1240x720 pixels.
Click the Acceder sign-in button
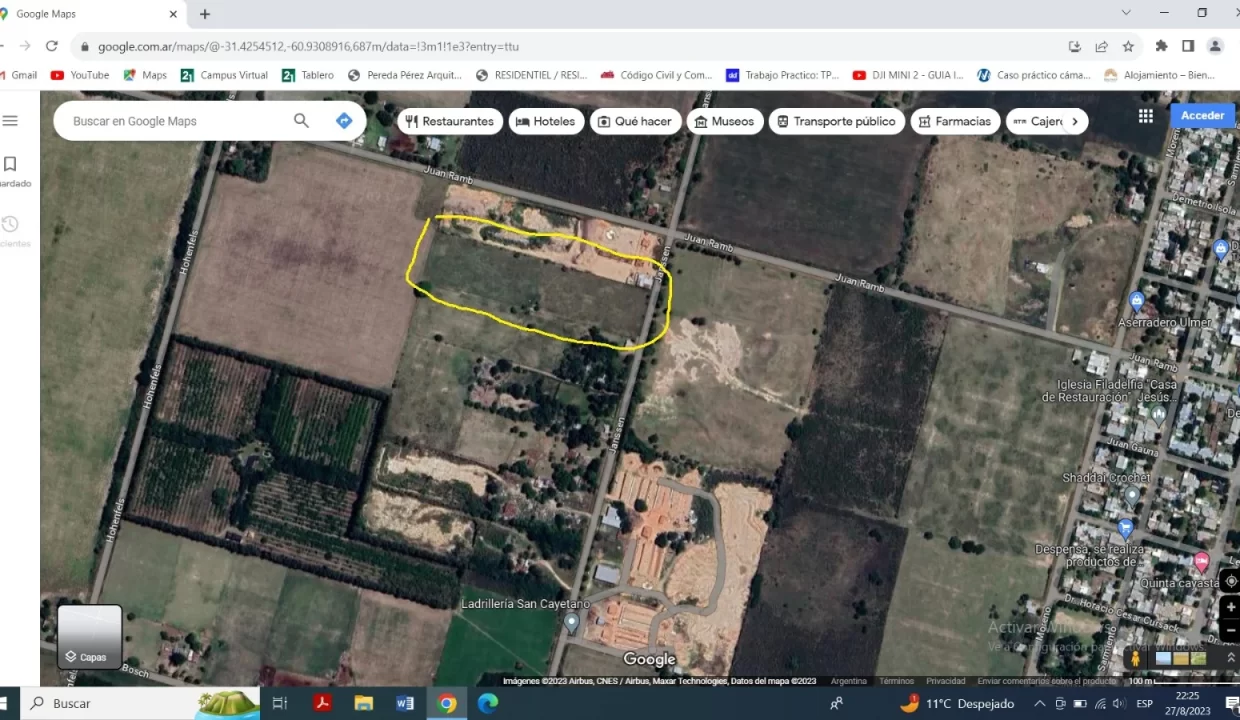(x=1202, y=116)
